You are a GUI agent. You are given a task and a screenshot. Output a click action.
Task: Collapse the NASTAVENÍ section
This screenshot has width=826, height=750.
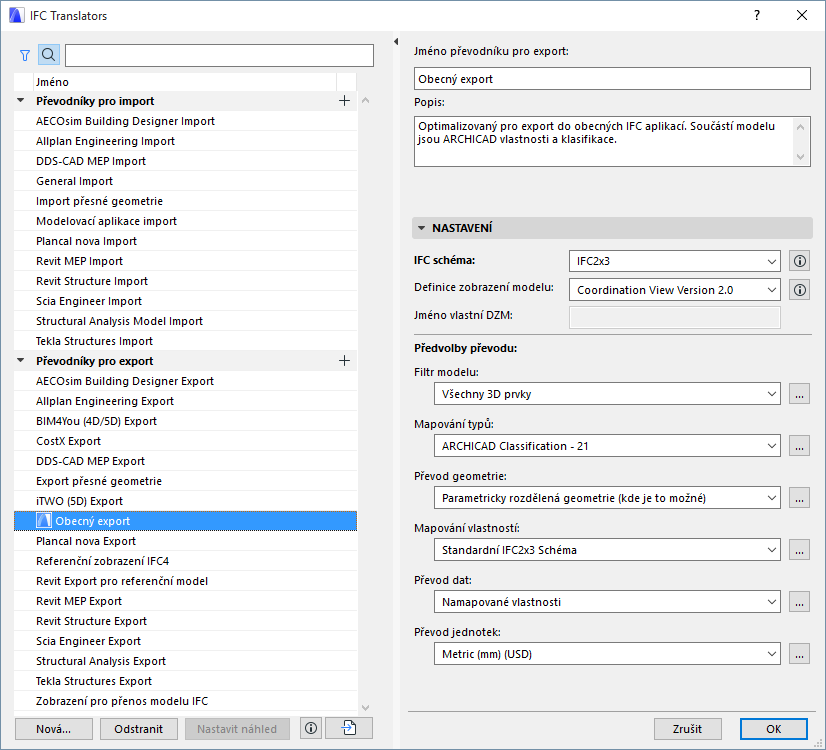tap(422, 228)
